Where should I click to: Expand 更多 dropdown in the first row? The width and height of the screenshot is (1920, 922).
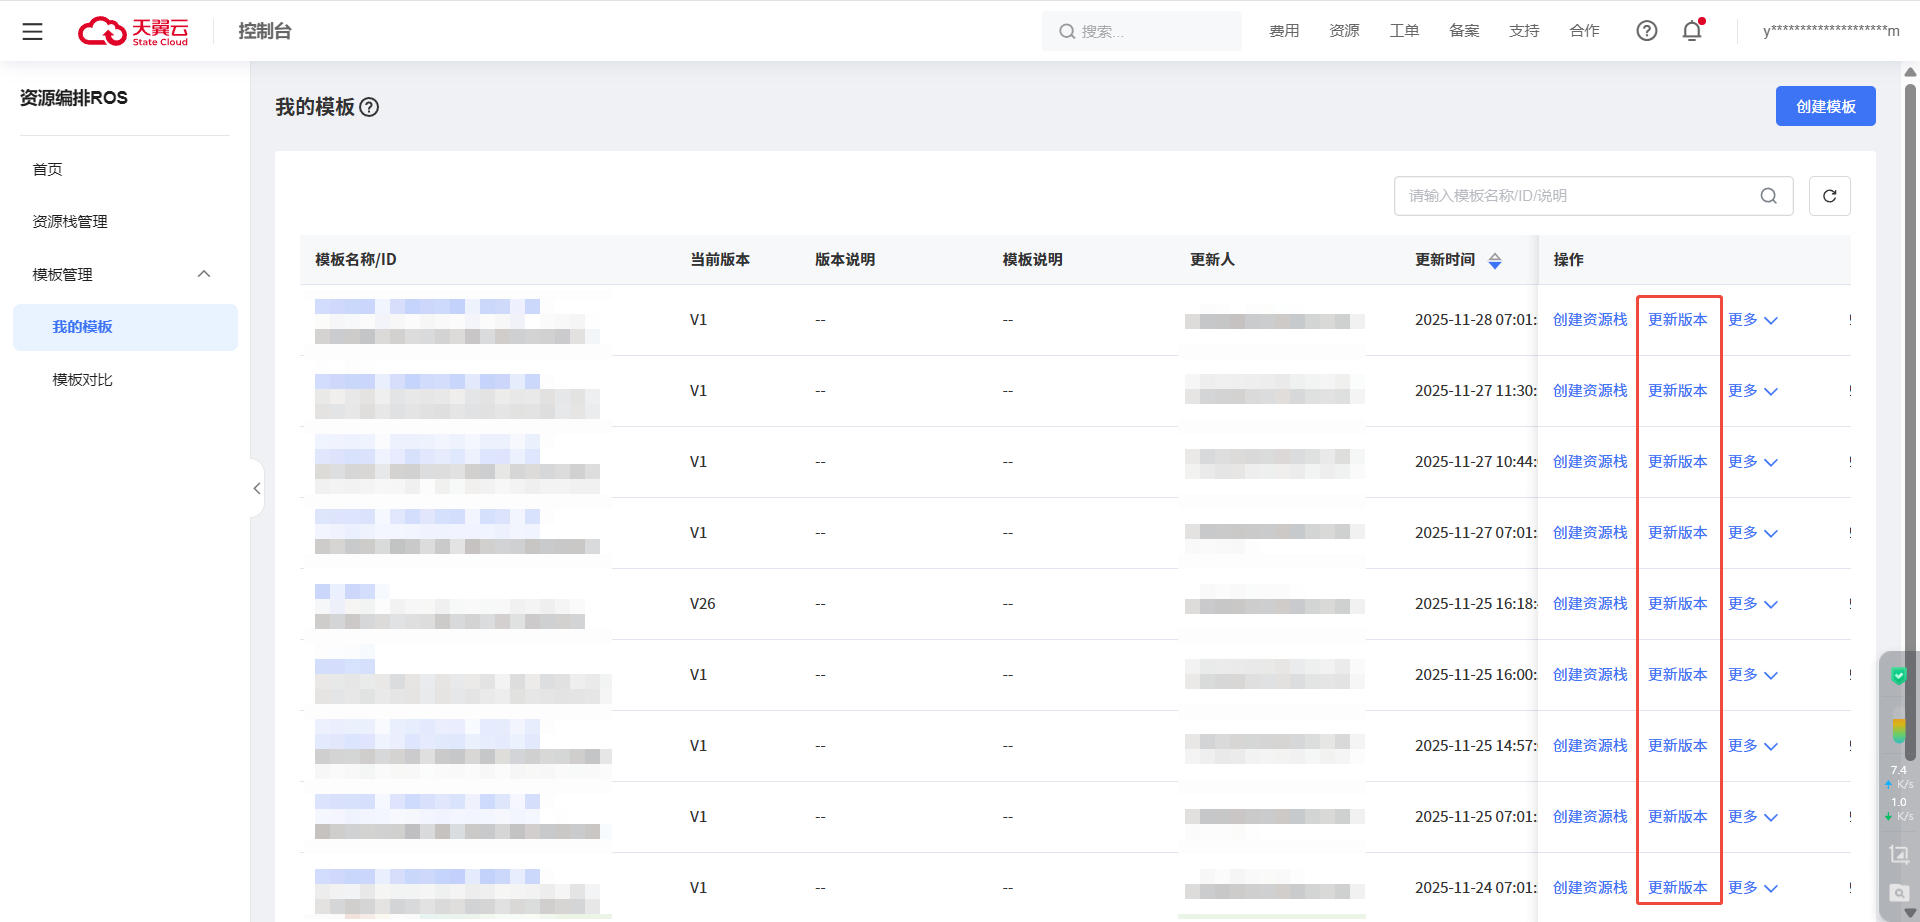pyautogui.click(x=1752, y=320)
